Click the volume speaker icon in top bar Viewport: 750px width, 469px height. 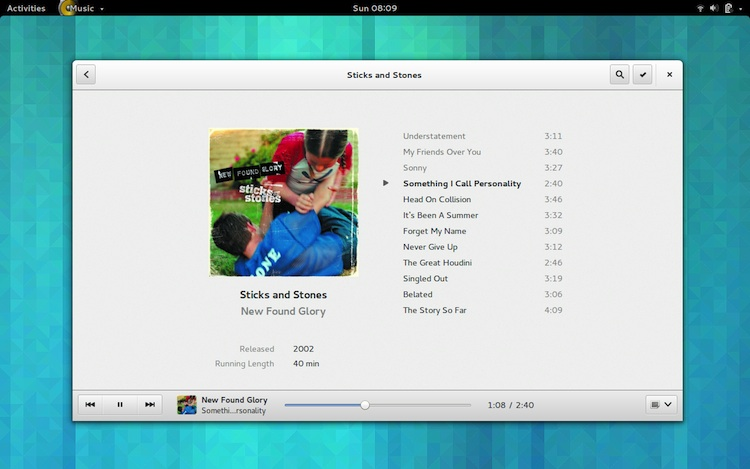714,8
